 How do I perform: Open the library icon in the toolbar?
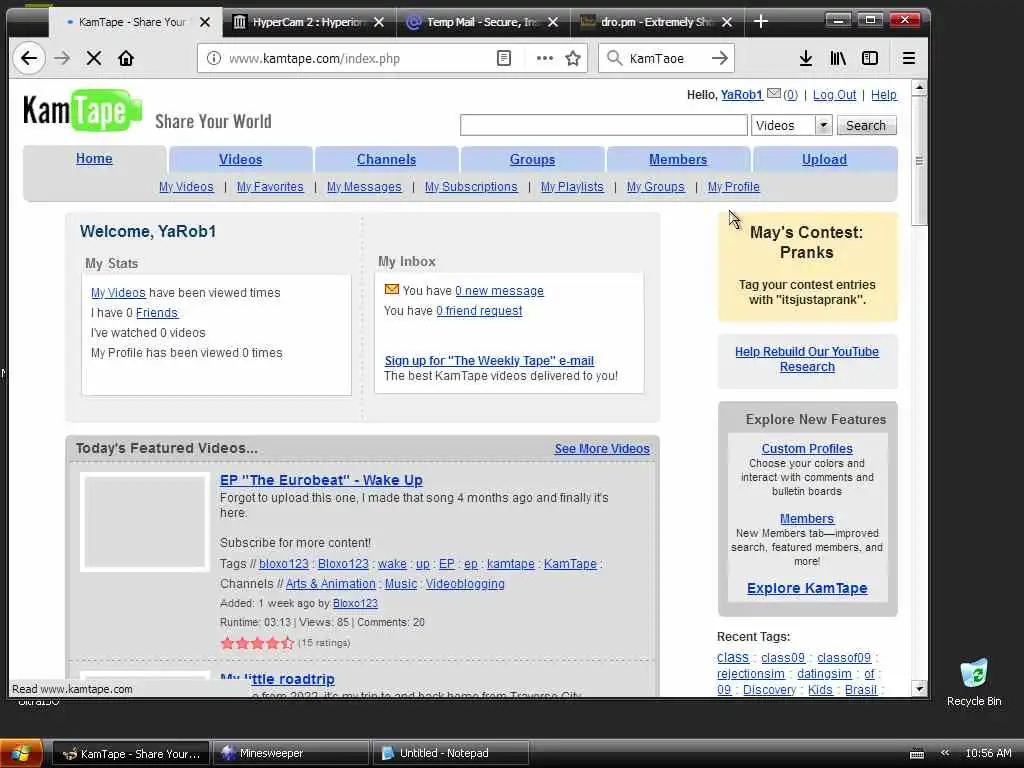838,58
